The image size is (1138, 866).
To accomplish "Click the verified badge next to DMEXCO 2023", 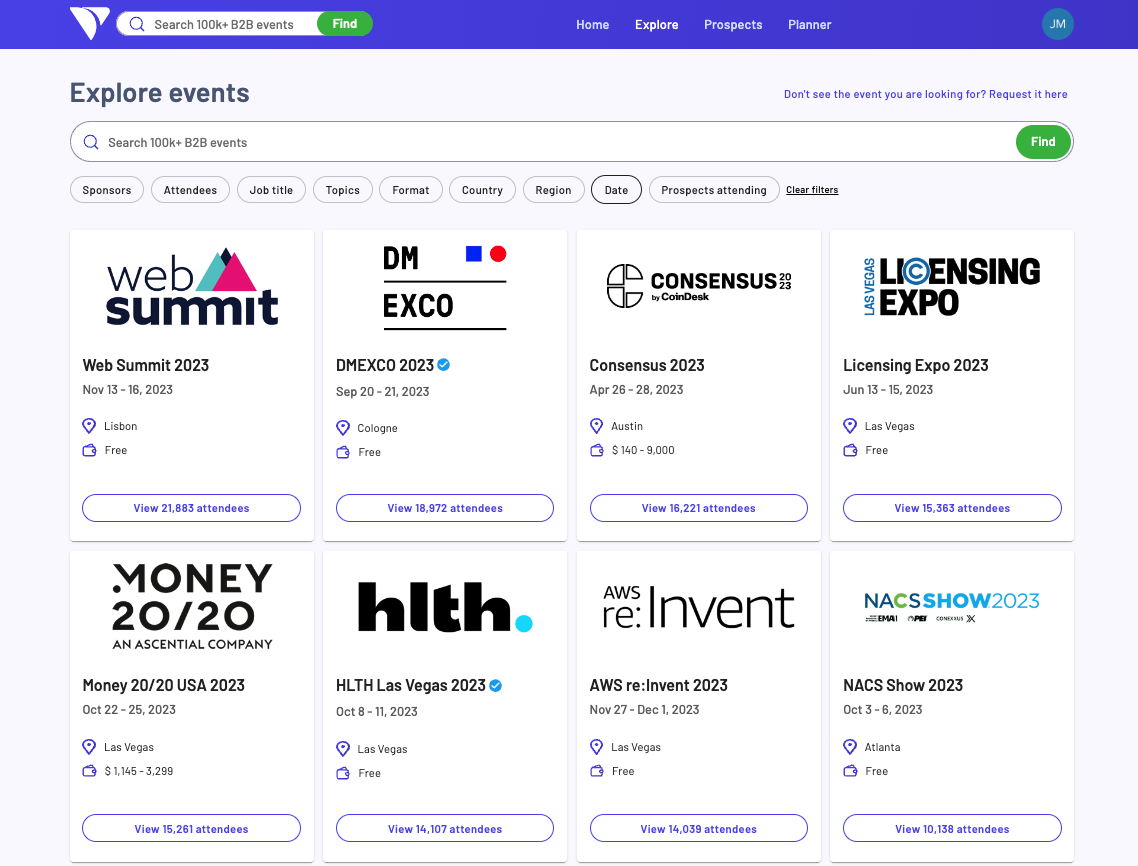I will point(443,365).
